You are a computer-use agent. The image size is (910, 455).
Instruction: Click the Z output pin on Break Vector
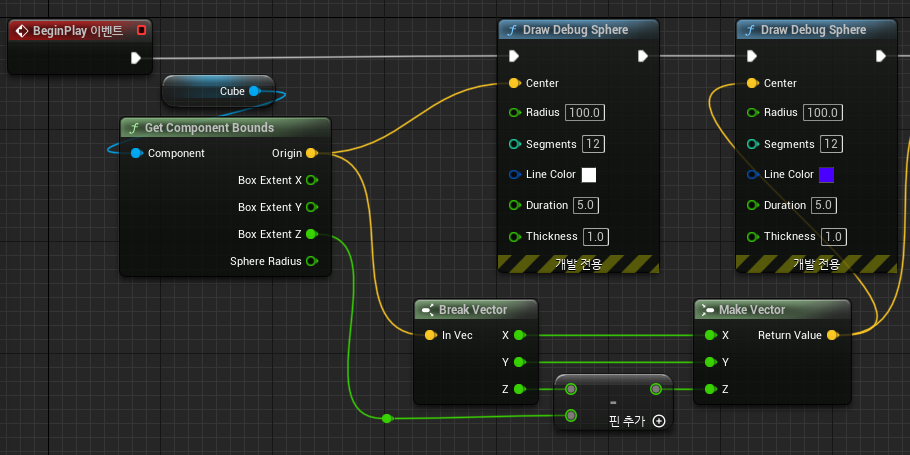point(519,389)
